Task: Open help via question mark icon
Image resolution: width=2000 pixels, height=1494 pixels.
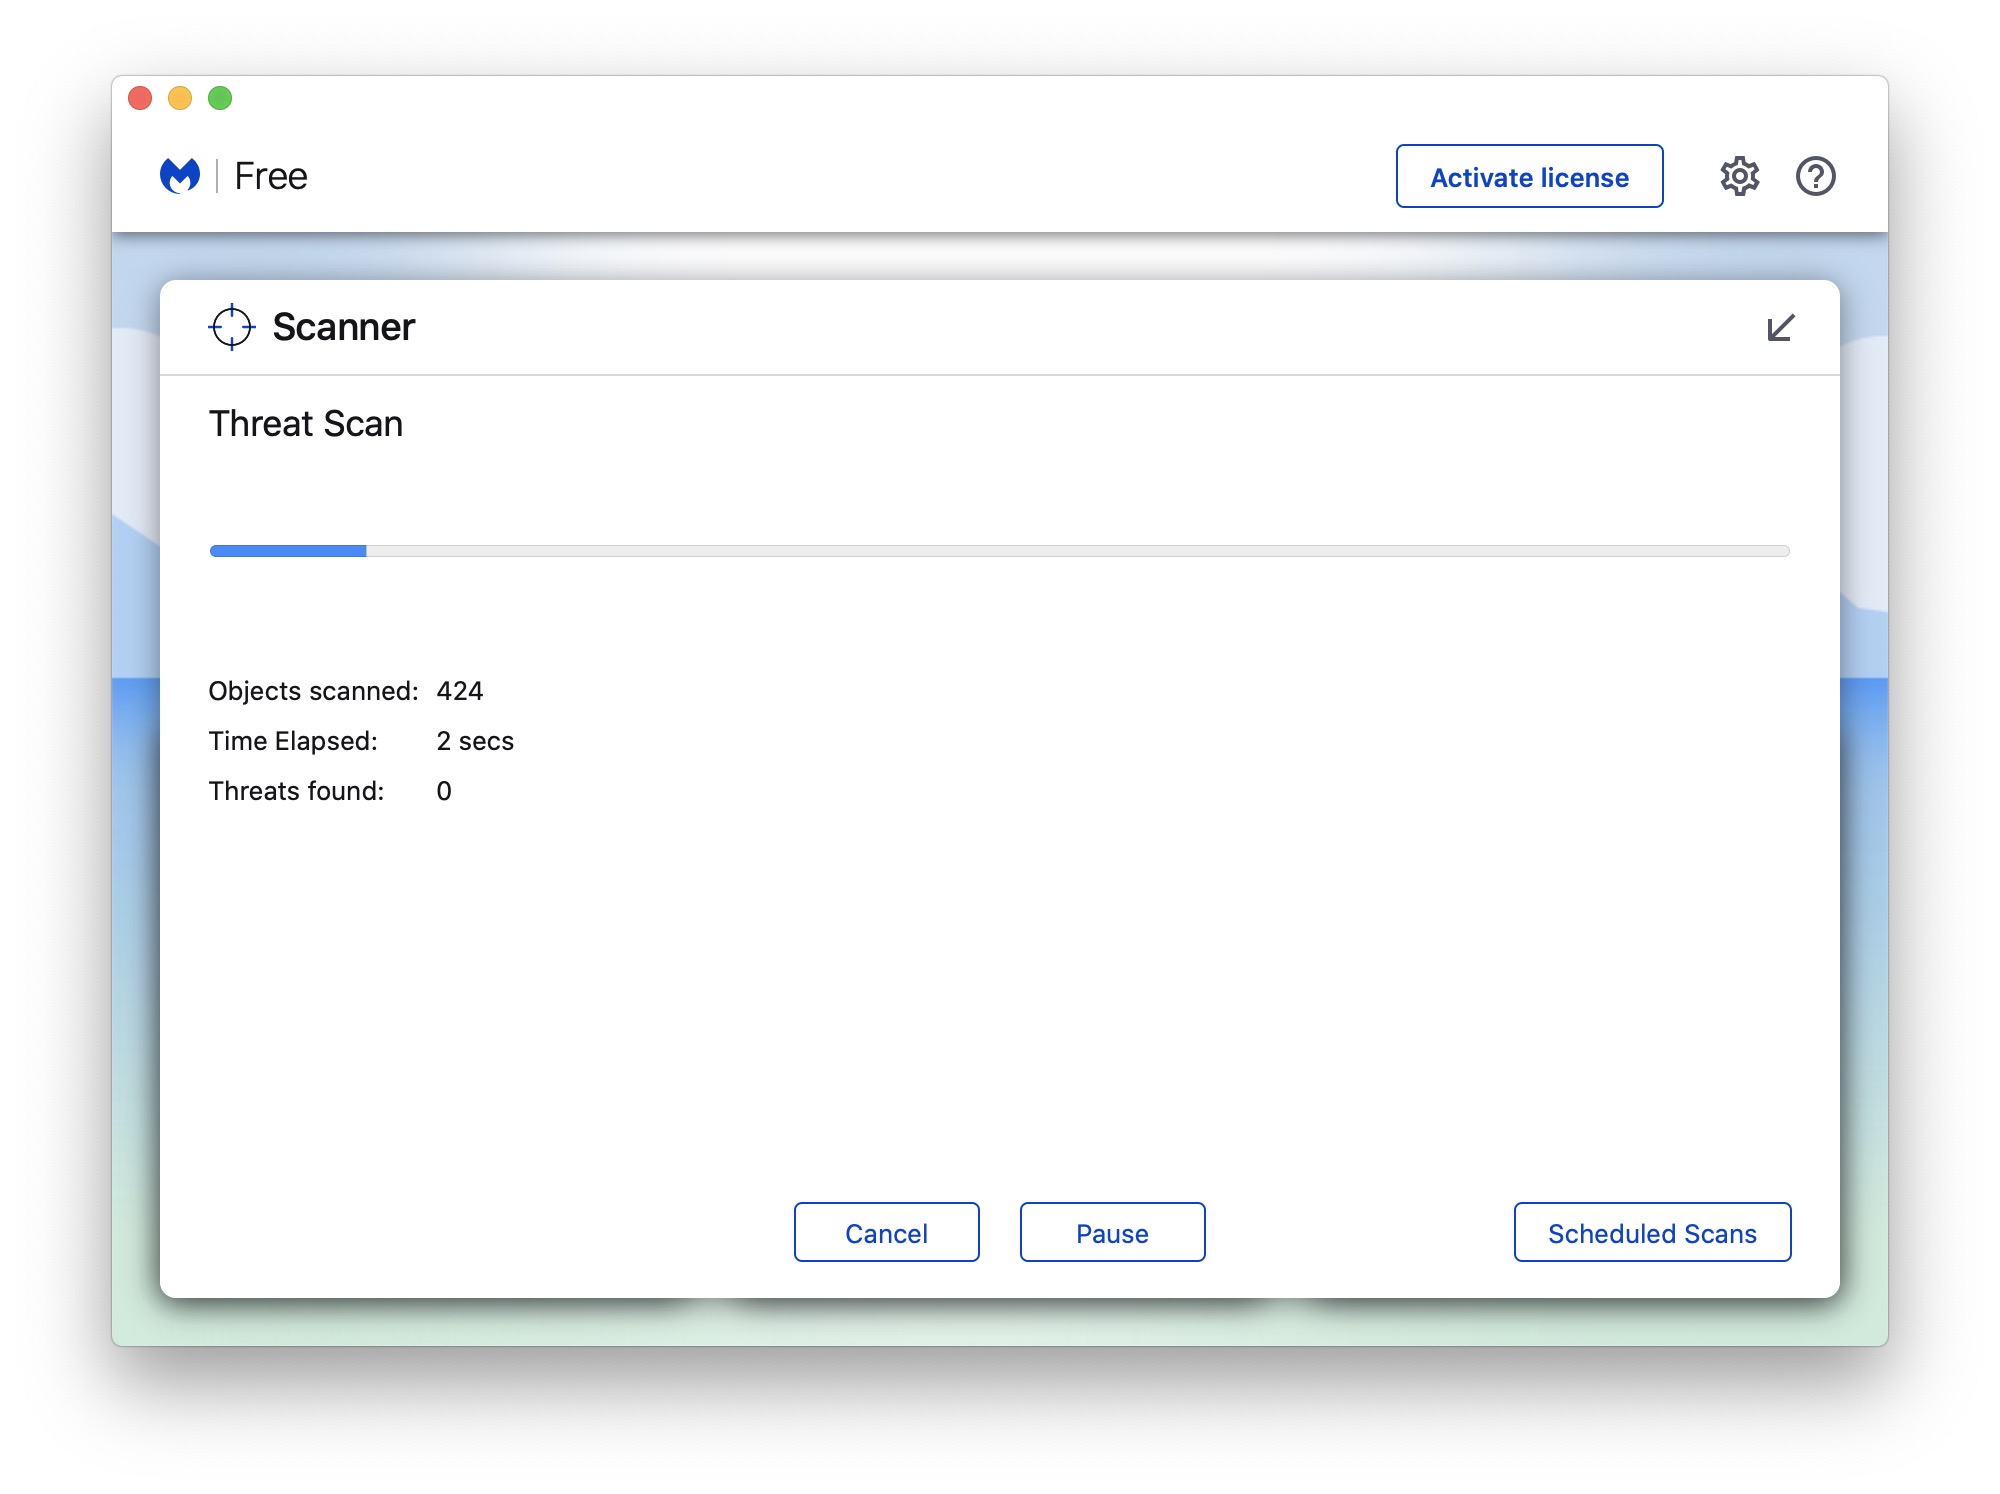Action: pos(1815,176)
